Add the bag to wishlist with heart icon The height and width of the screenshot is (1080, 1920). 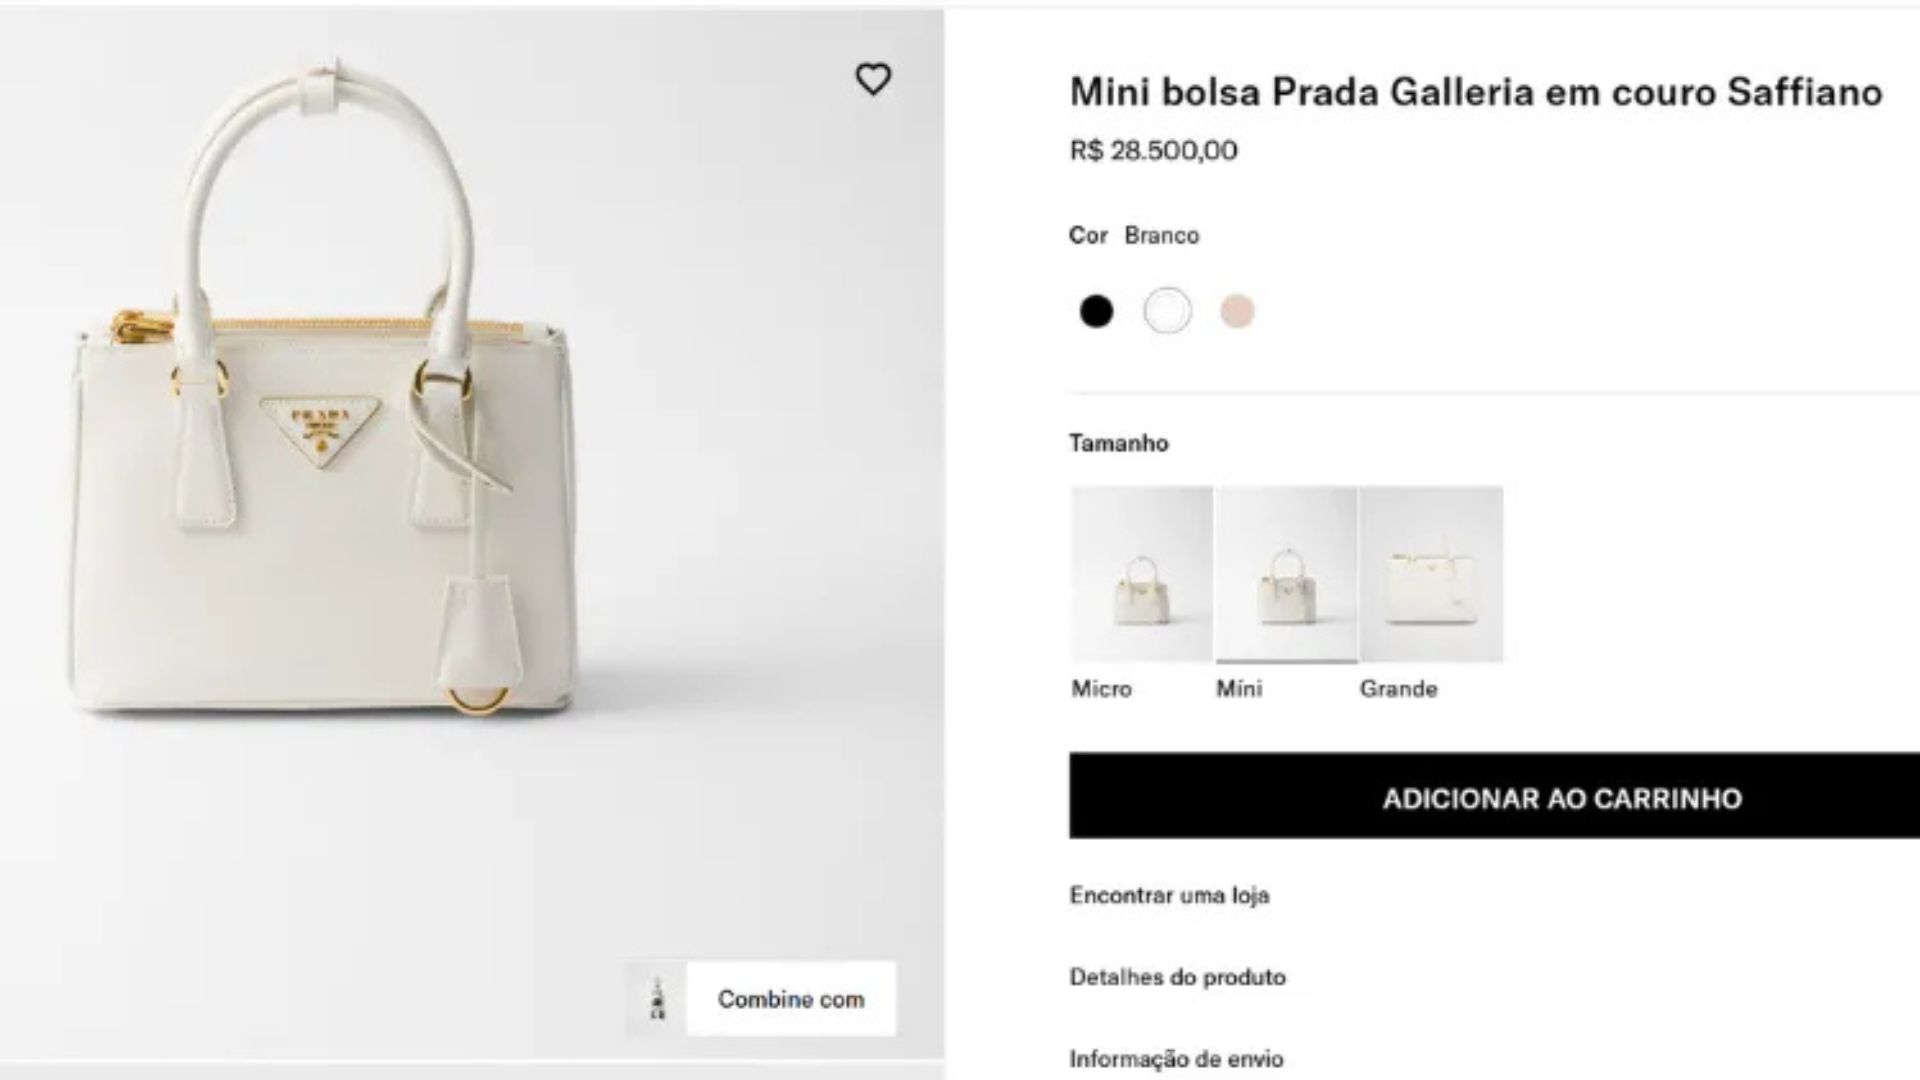click(872, 79)
